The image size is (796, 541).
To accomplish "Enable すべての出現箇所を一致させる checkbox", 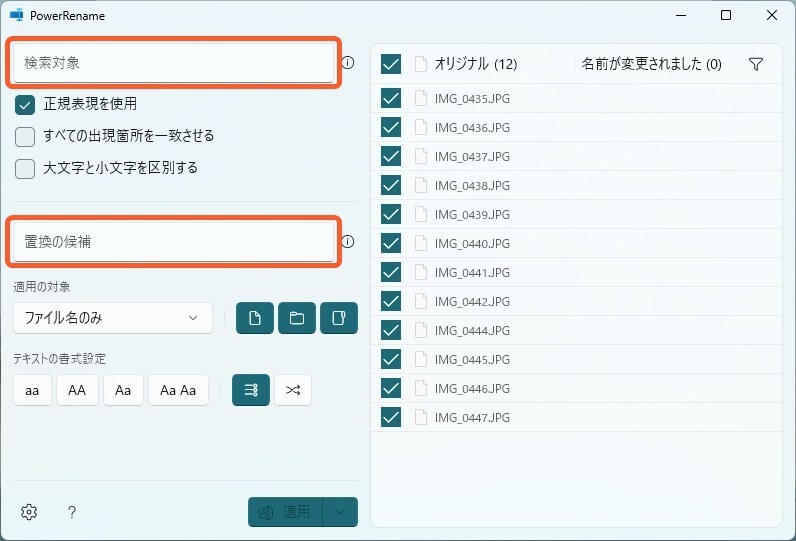I will [25, 137].
